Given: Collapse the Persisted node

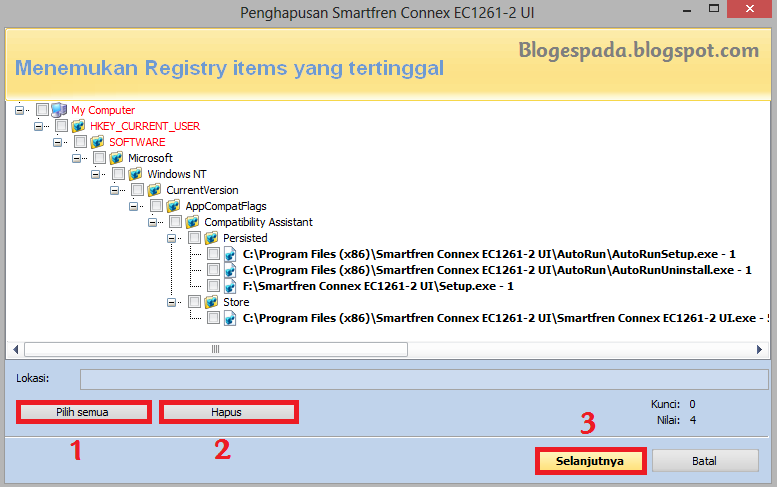Looking at the screenshot, I should 171,238.
